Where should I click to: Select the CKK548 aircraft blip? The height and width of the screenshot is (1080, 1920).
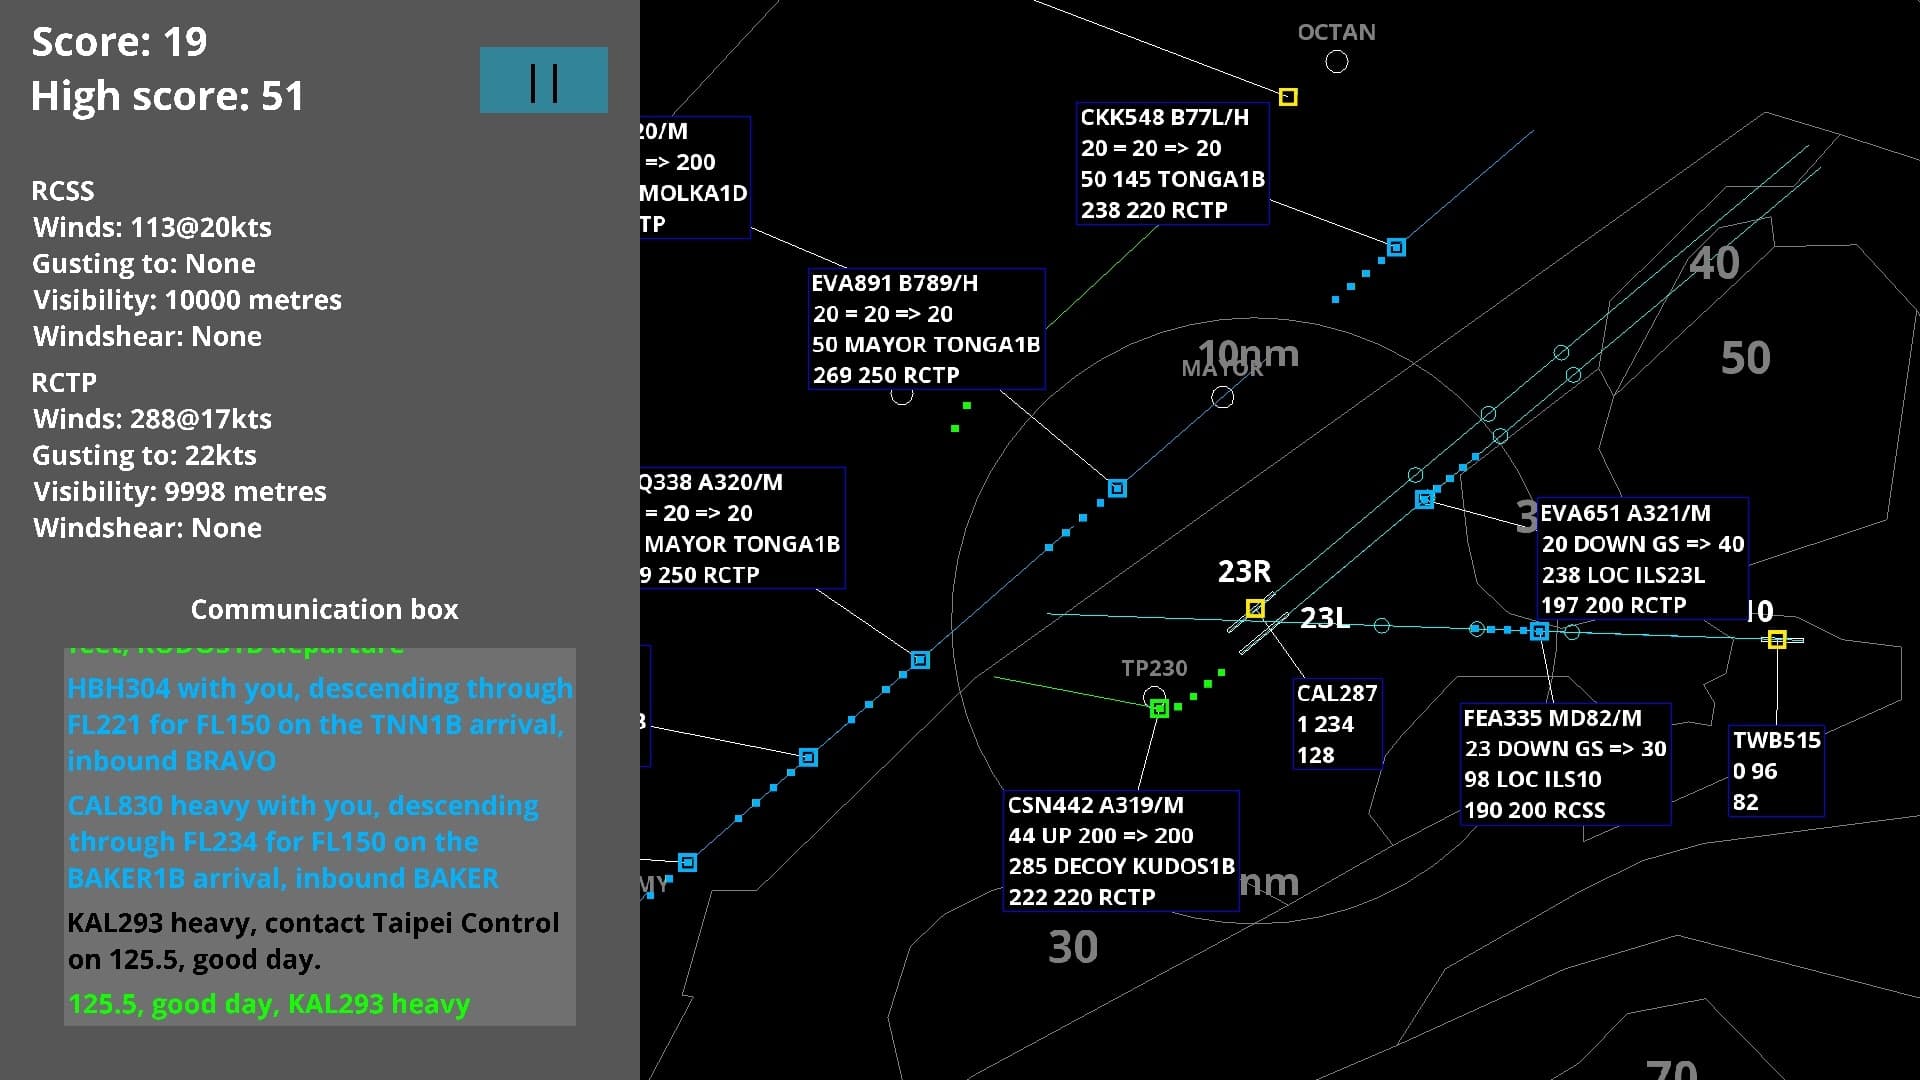pyautogui.click(x=1396, y=247)
